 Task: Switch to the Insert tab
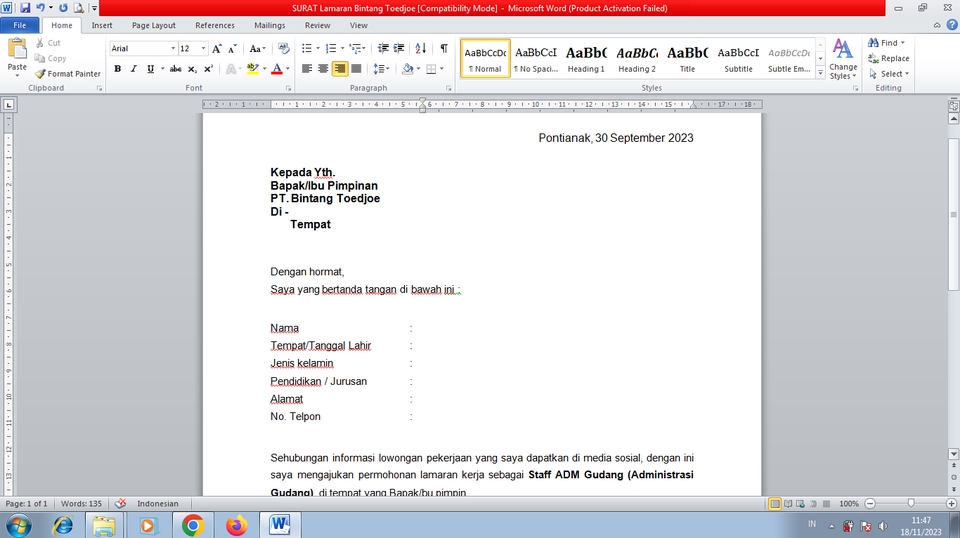[102, 25]
